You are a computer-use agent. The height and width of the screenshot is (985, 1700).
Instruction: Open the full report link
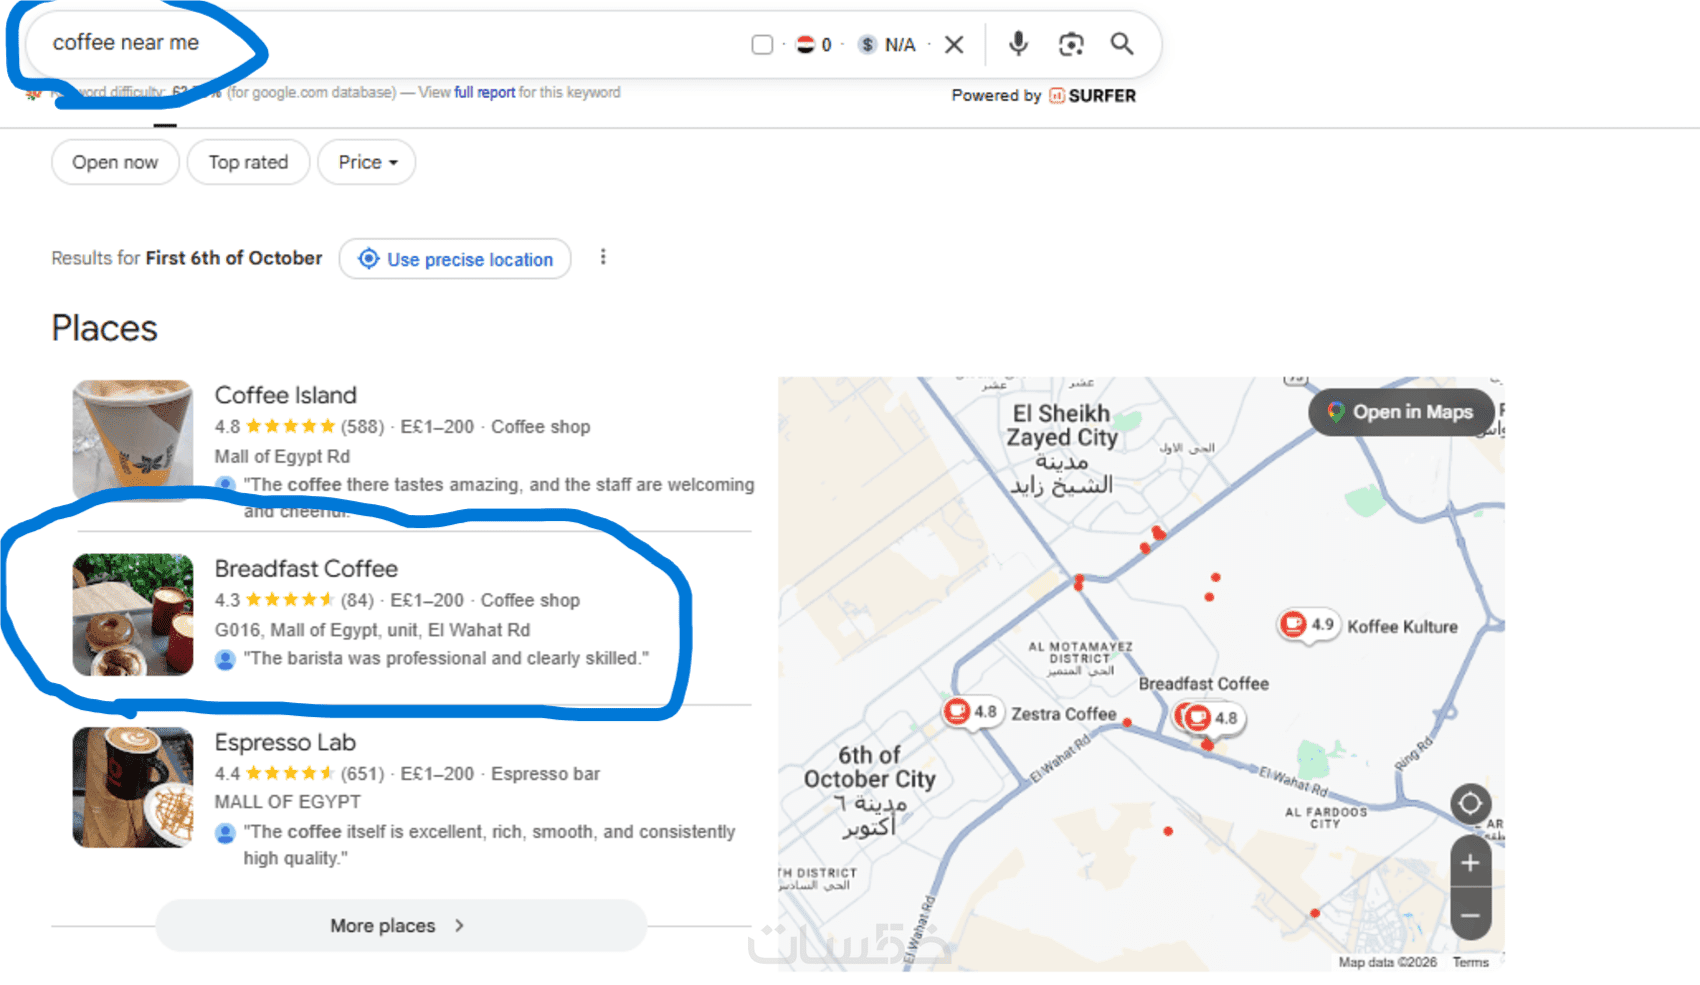[x=485, y=92]
